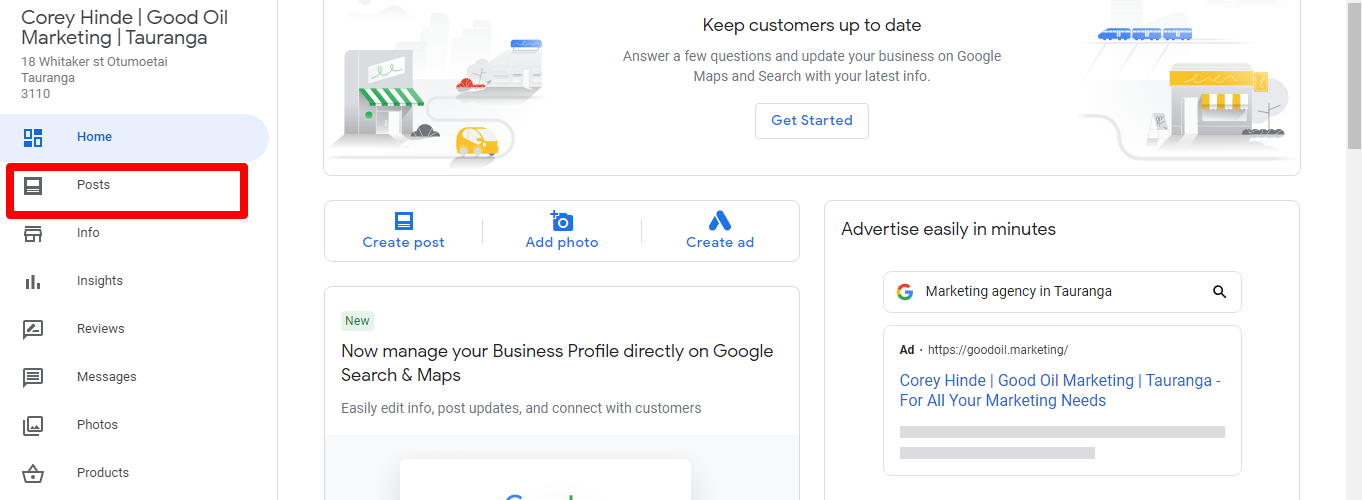The image size is (1362, 500).
Task: Click the Add photo camera icon
Action: pyautogui.click(x=562, y=221)
